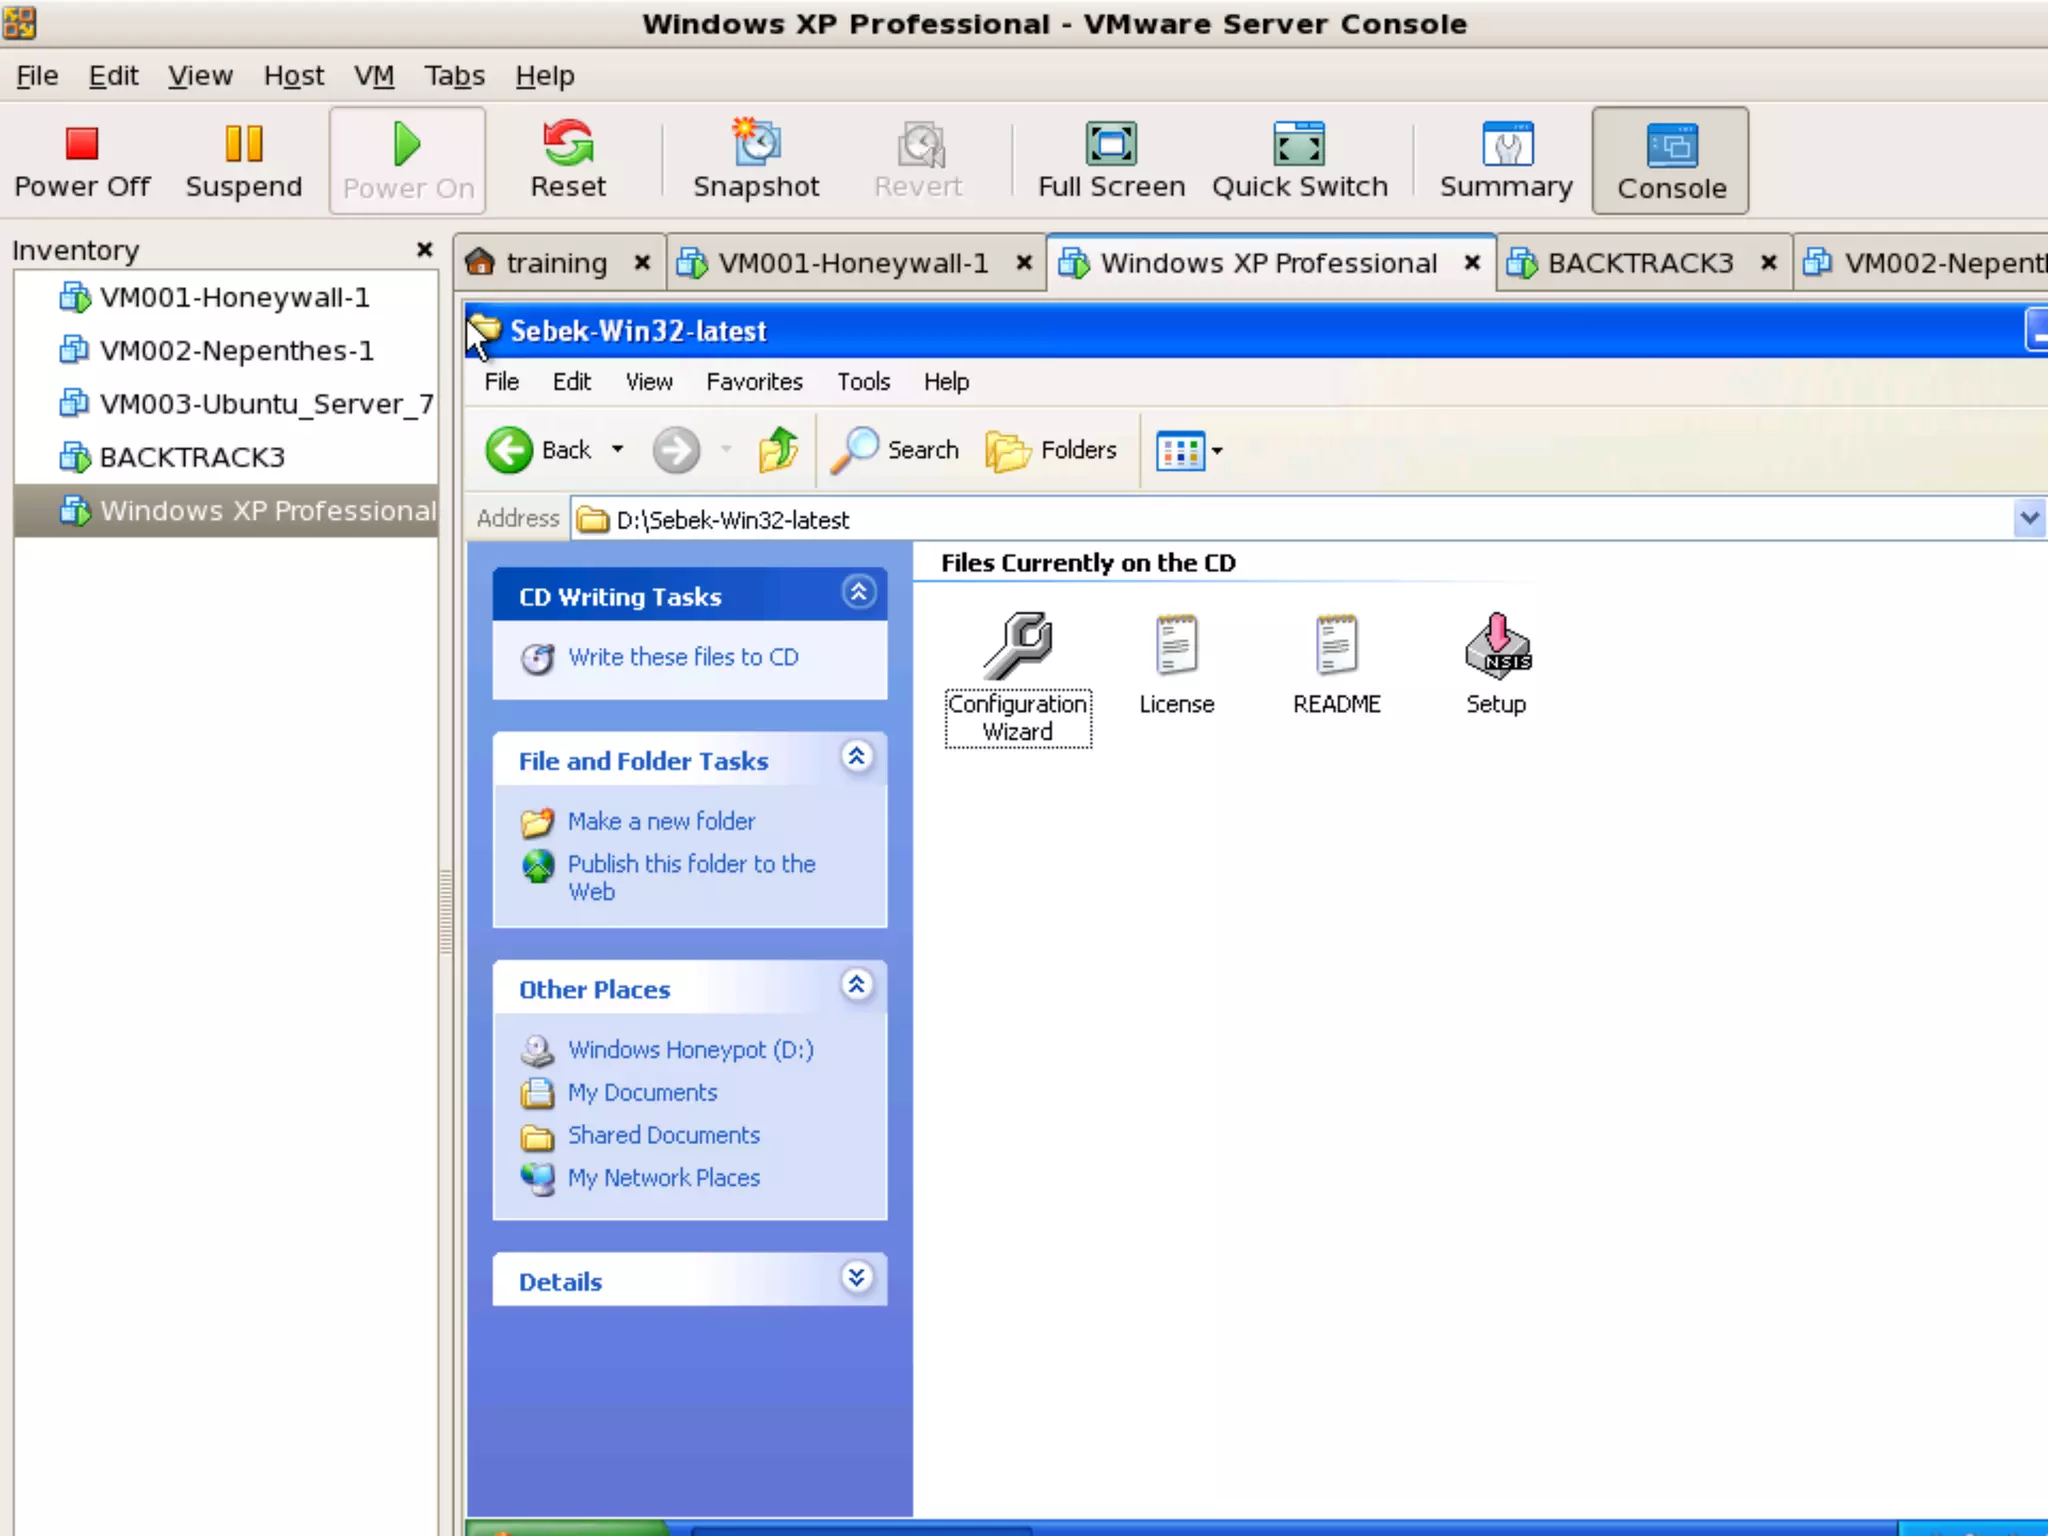Switch to the BACKTRACK3 tab
The width and height of the screenshot is (2048, 1536).
click(1640, 263)
